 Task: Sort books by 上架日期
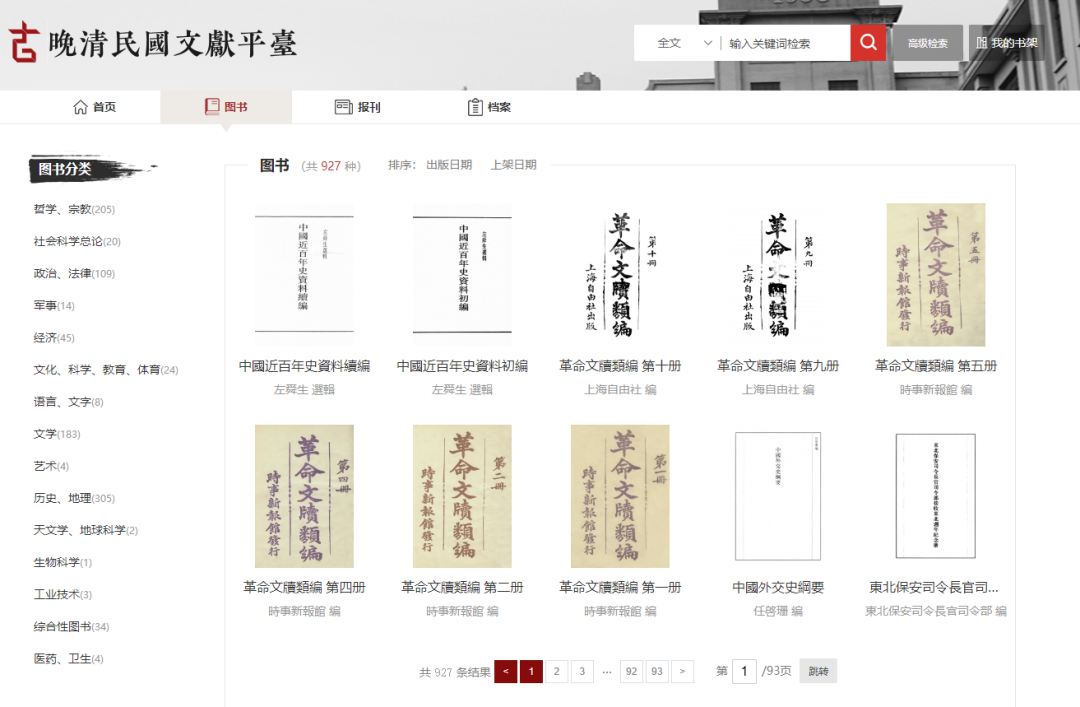(513, 165)
